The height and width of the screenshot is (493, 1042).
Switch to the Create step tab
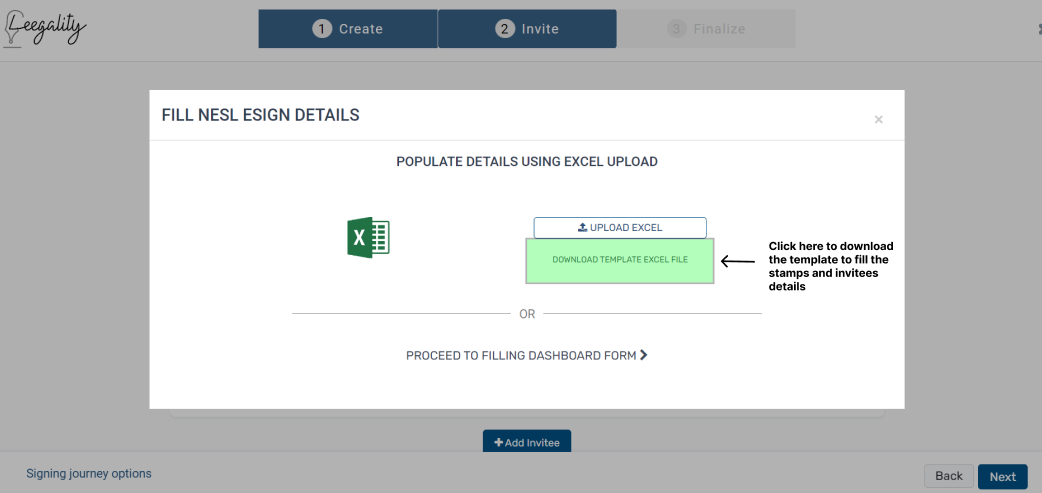point(348,29)
